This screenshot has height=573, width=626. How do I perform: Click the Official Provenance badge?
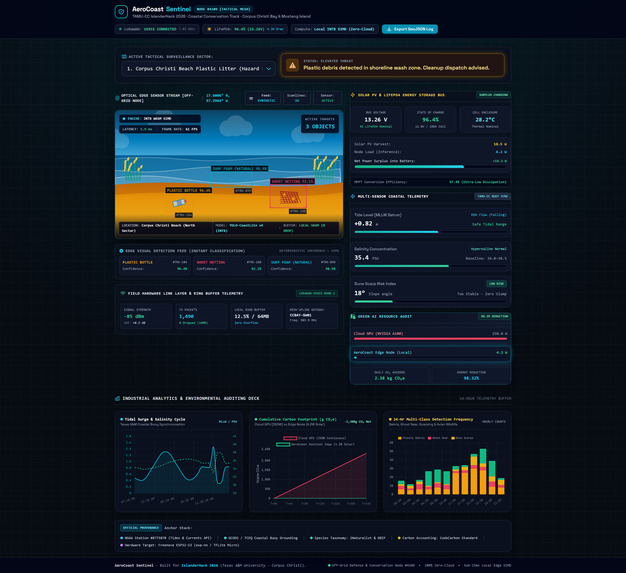141,528
